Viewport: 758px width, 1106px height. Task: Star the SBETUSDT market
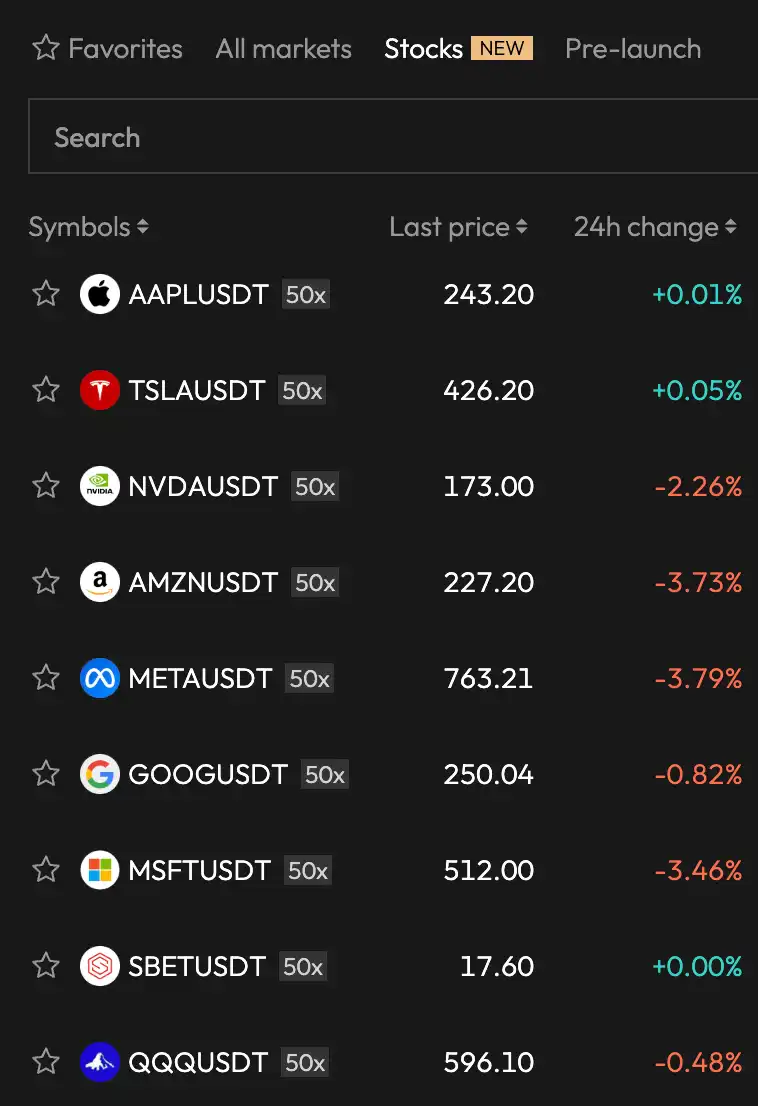46,966
